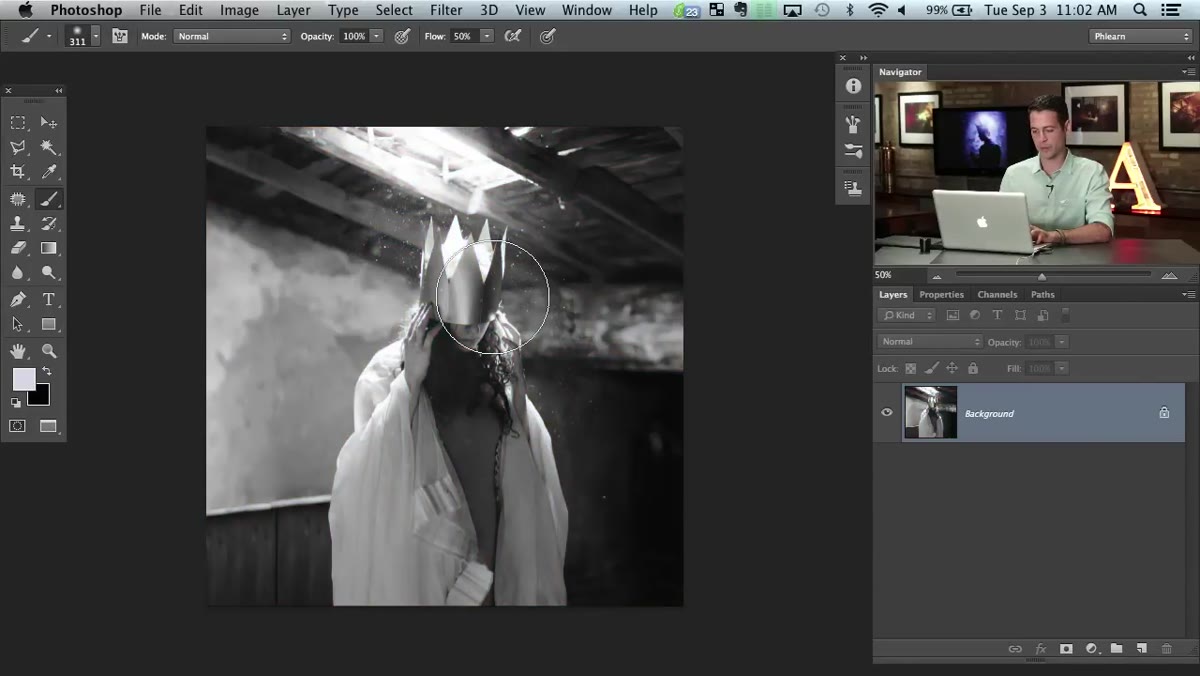Viewport: 1200px width, 676px height.
Task: Select the Gradient tool
Action: pos(48,248)
